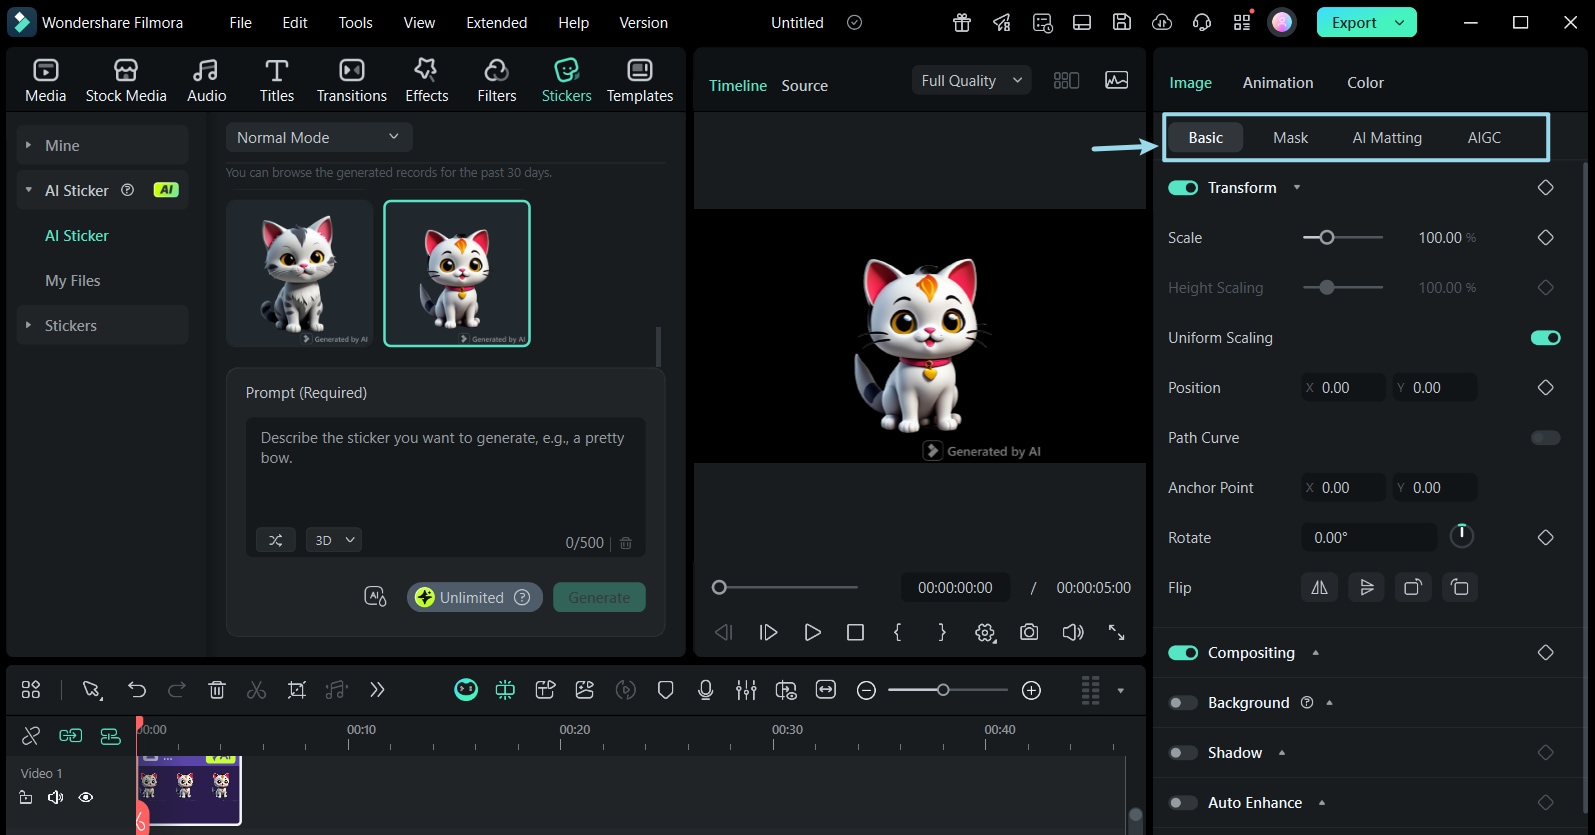Click the redo arrow in the timeline toolbar

177,689
